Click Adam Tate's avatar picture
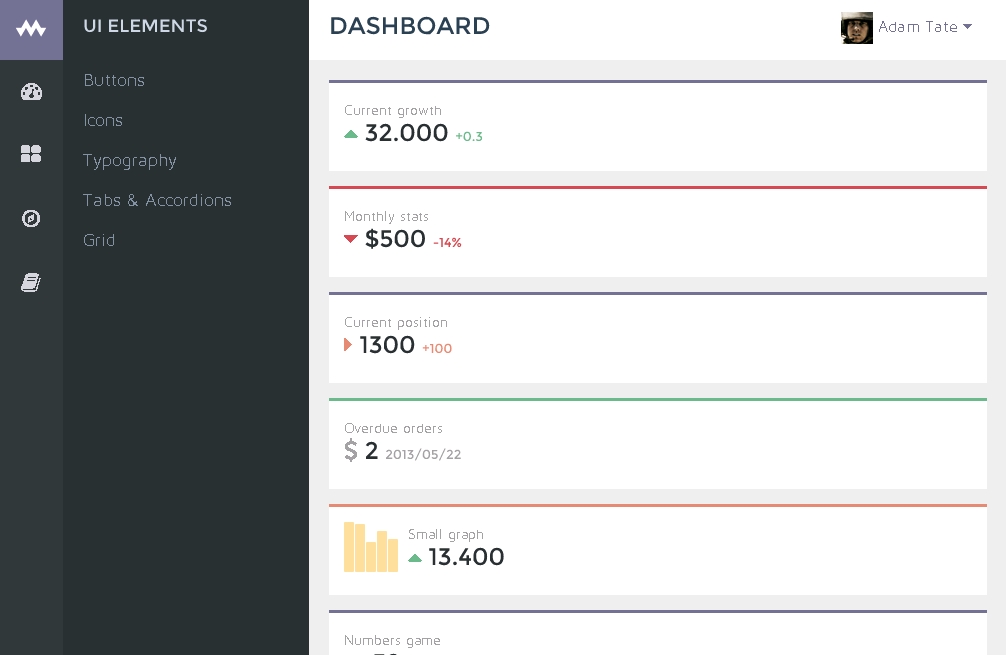This screenshot has width=1006, height=655. [857, 27]
